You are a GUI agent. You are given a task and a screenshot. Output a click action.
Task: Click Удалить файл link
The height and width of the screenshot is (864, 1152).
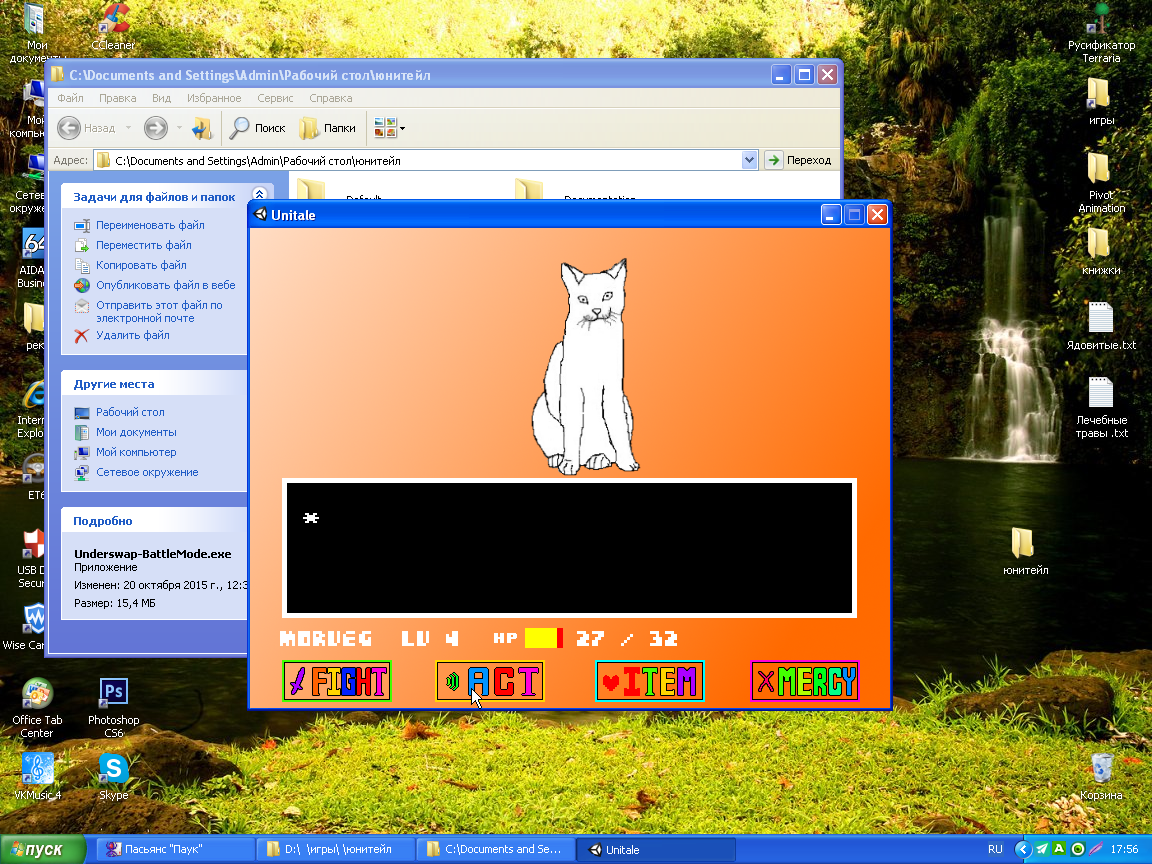132,335
